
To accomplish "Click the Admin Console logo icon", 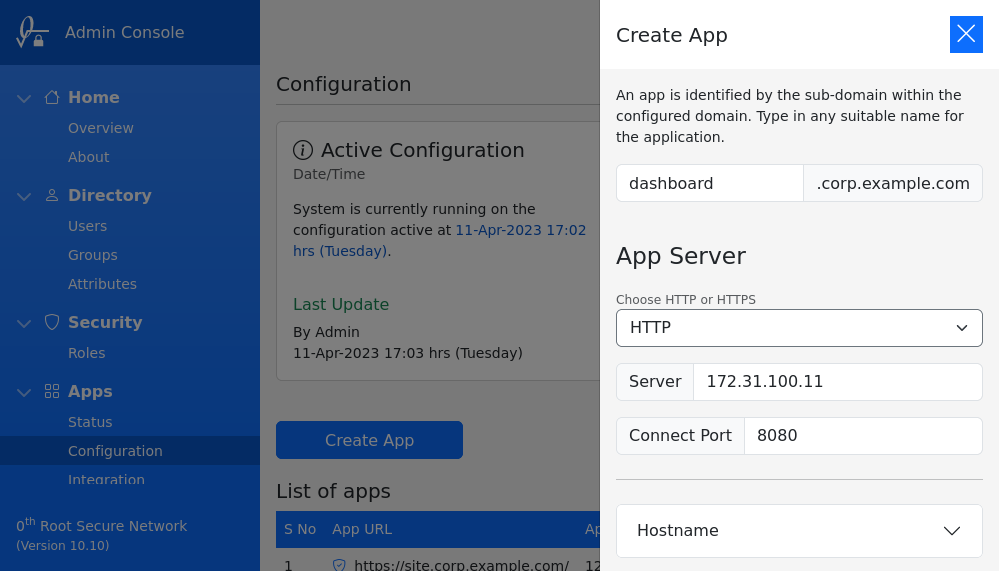I will click(31, 32).
